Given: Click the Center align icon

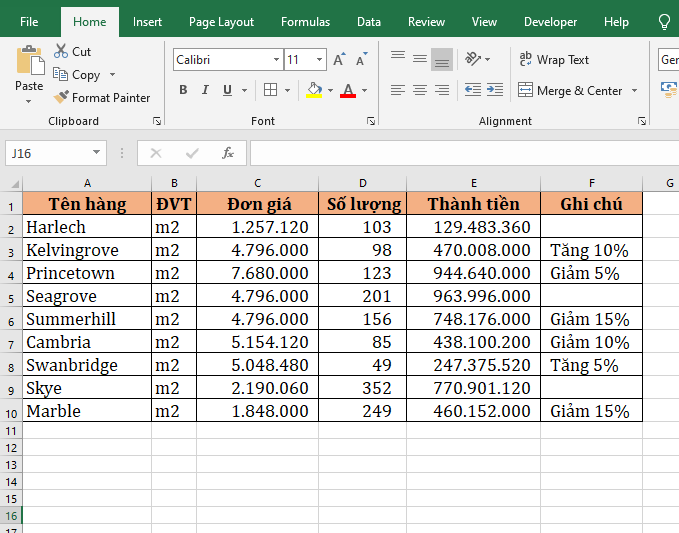Looking at the screenshot, I should (x=420, y=90).
